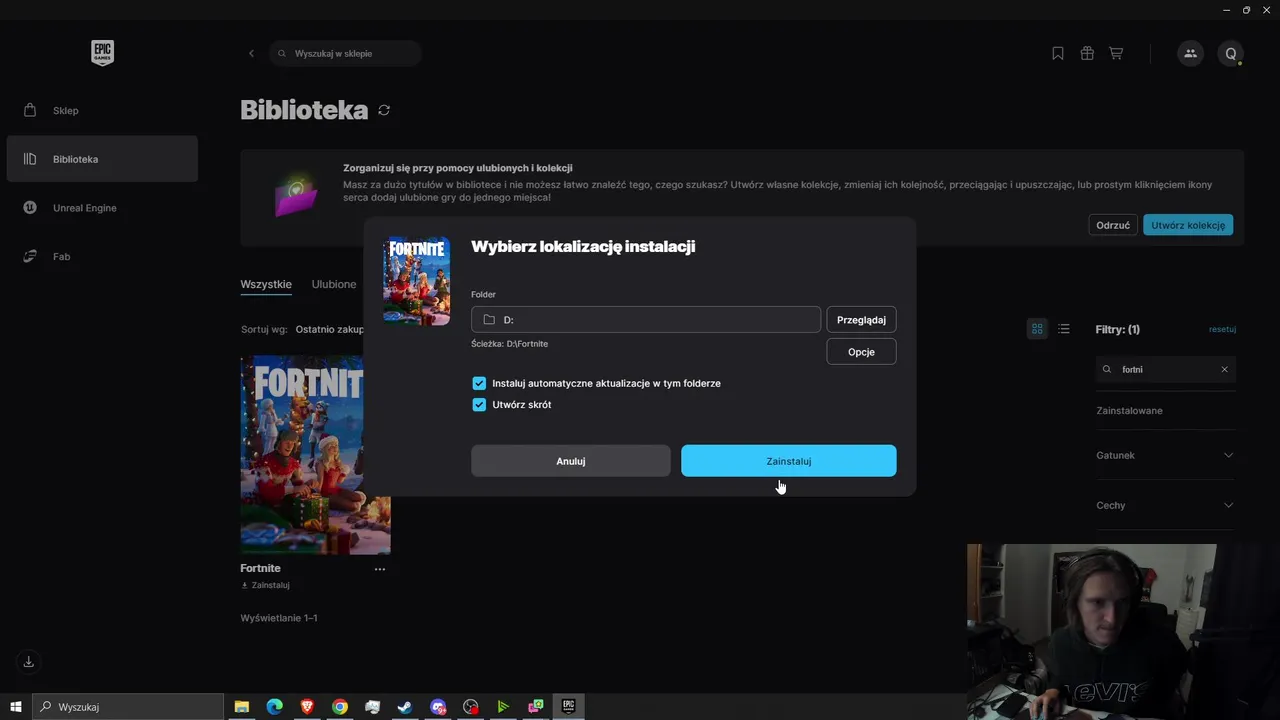Click the D: folder path field

pyautogui.click(x=646, y=319)
